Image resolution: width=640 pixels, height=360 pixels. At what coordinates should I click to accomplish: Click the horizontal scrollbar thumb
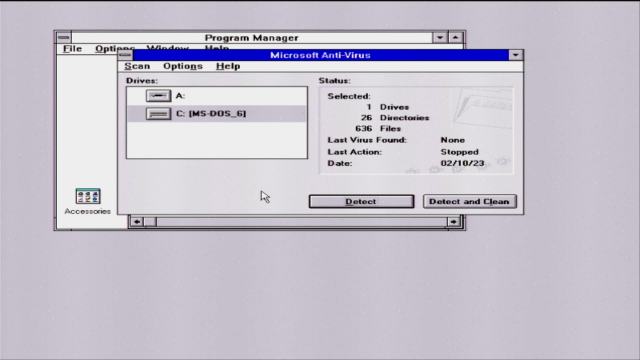coord(150,222)
